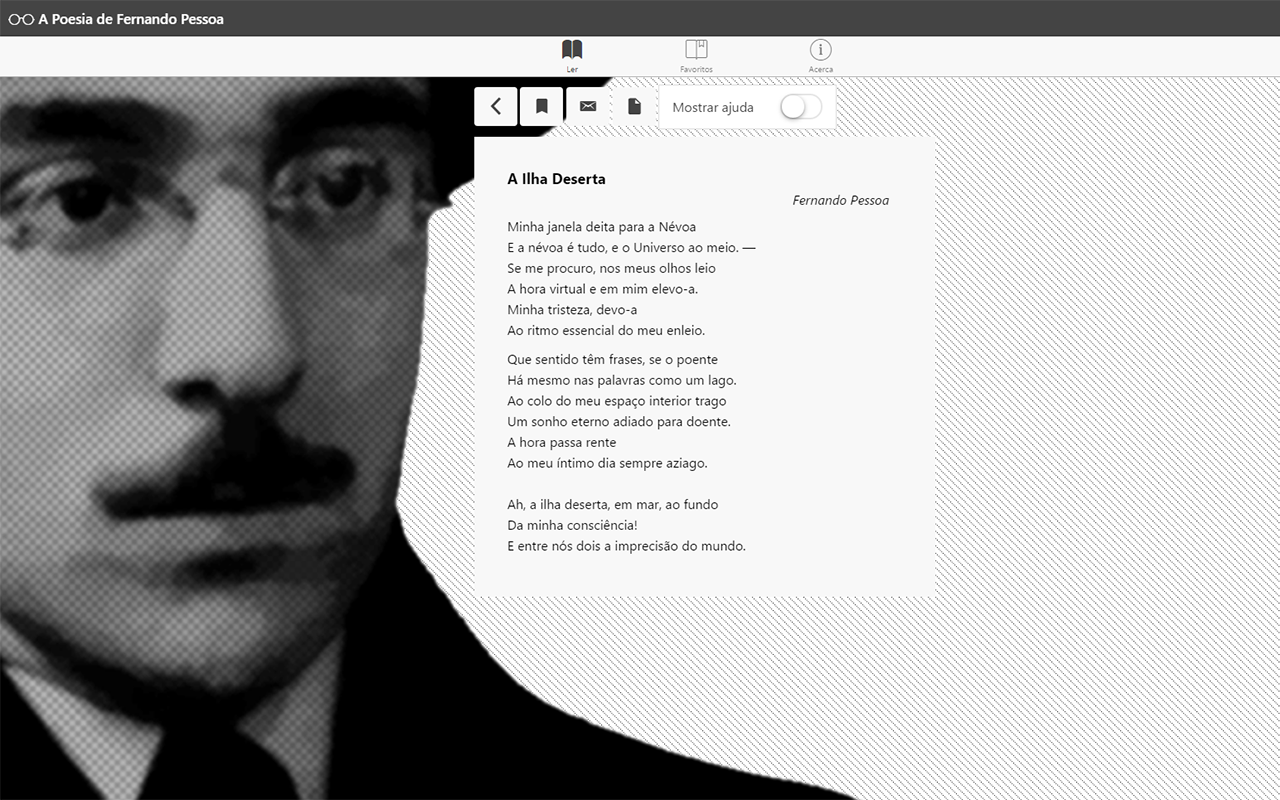Screen dimensions: 1280x800
Task: Click the line 'Minha tristeza, devo-a'
Action: (x=572, y=310)
